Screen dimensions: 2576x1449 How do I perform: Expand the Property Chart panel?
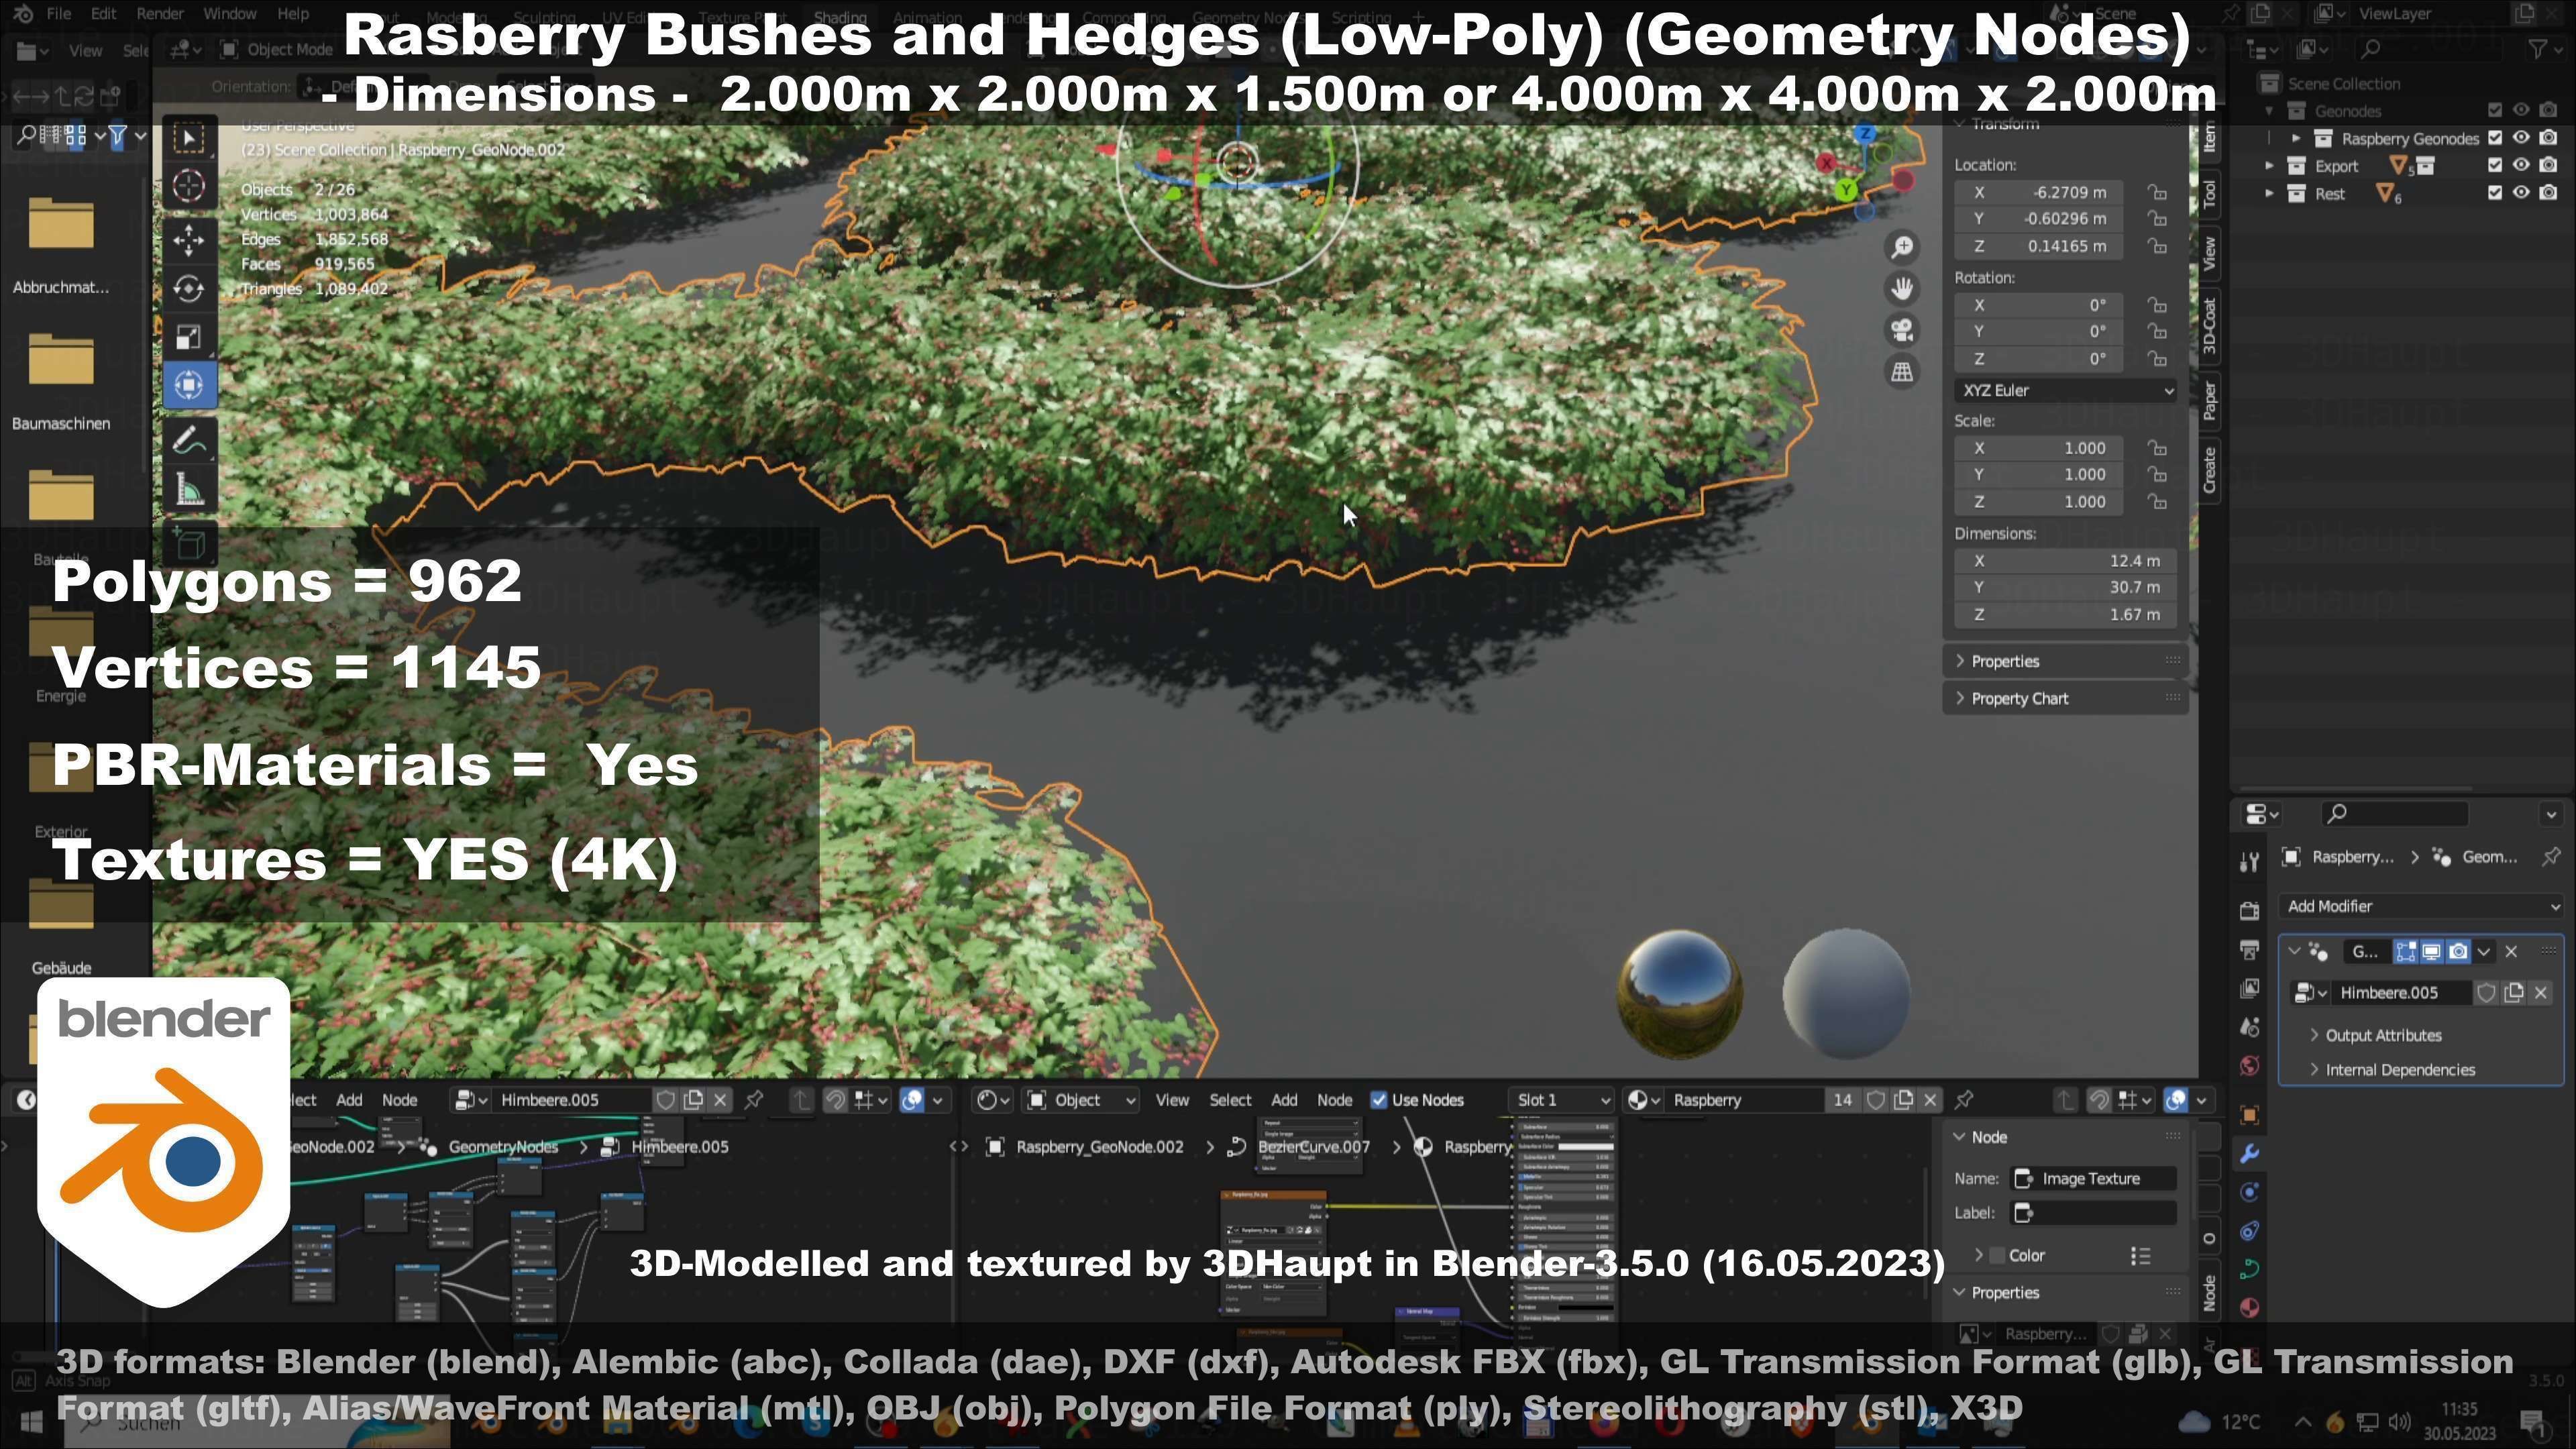pos(2019,699)
